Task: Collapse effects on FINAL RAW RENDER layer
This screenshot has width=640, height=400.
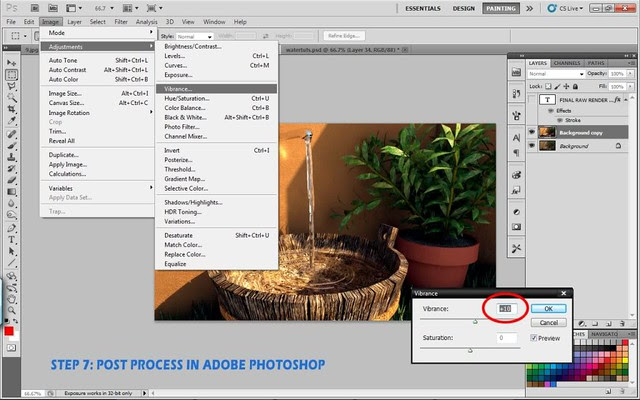Action: point(626,100)
